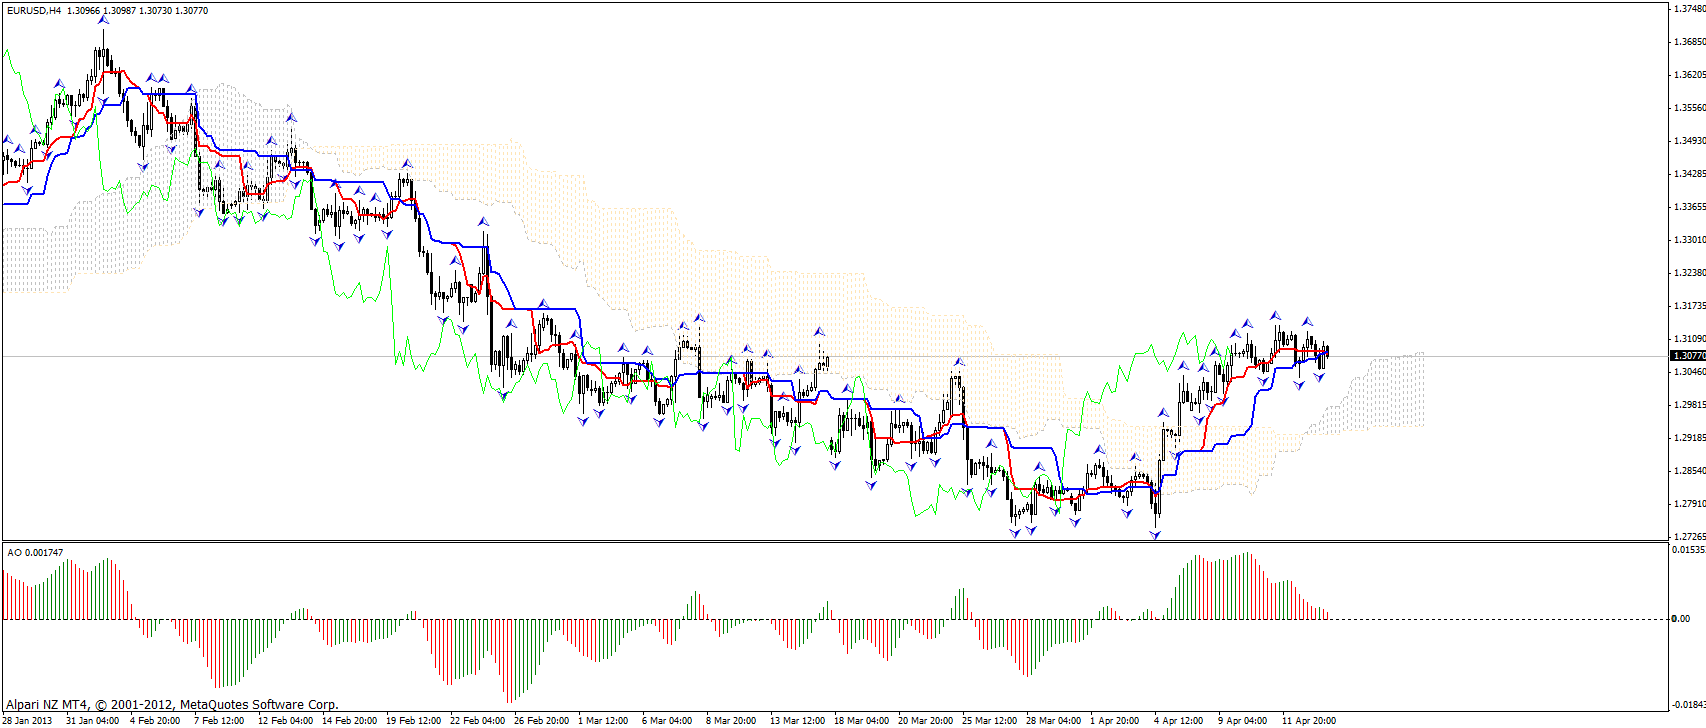
Task: Click the 0.01535 AO scale label
Action: [1688, 550]
